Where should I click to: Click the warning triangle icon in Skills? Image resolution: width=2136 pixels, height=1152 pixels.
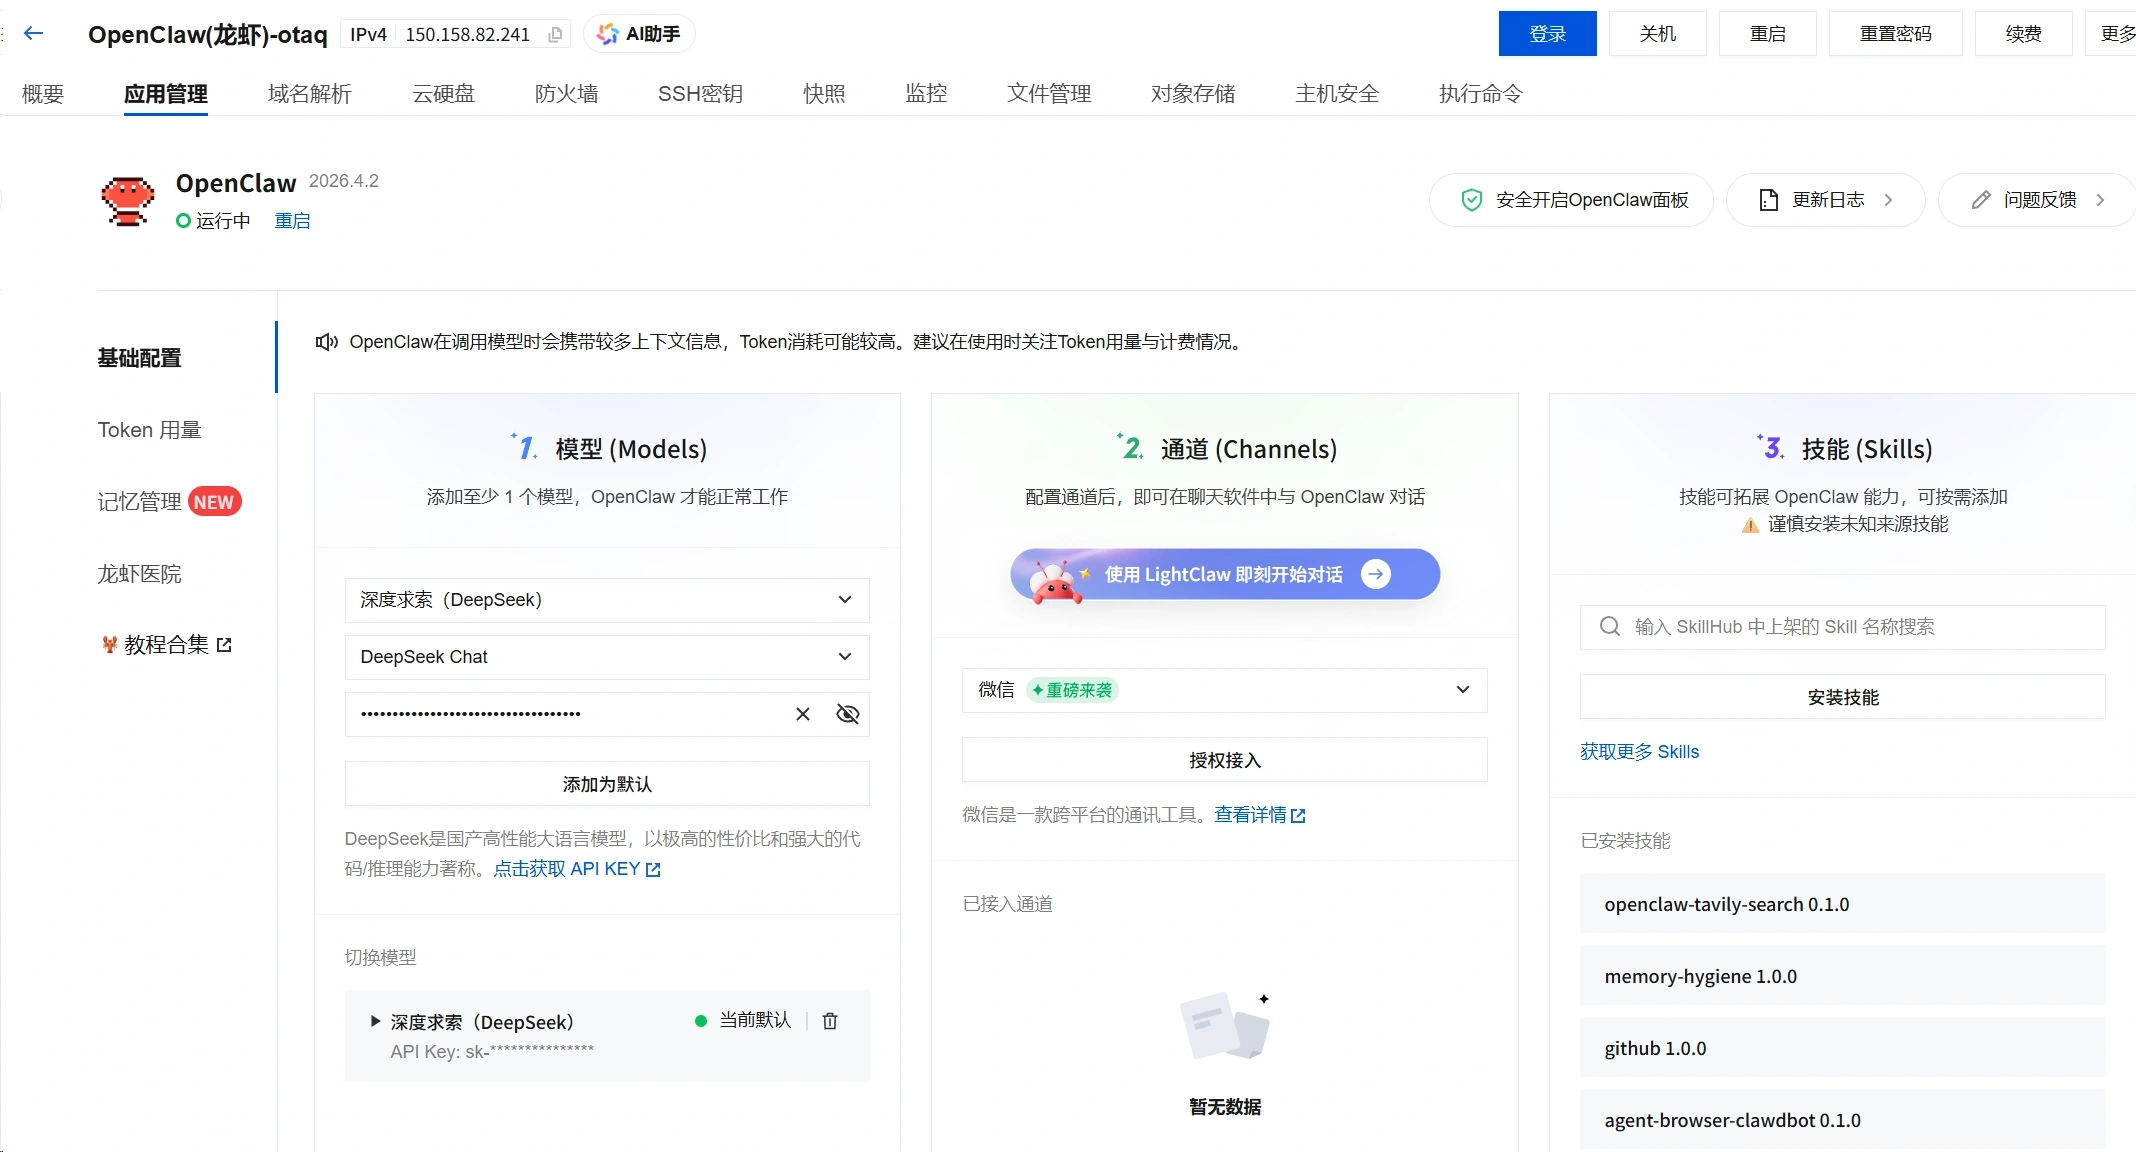pos(1750,525)
